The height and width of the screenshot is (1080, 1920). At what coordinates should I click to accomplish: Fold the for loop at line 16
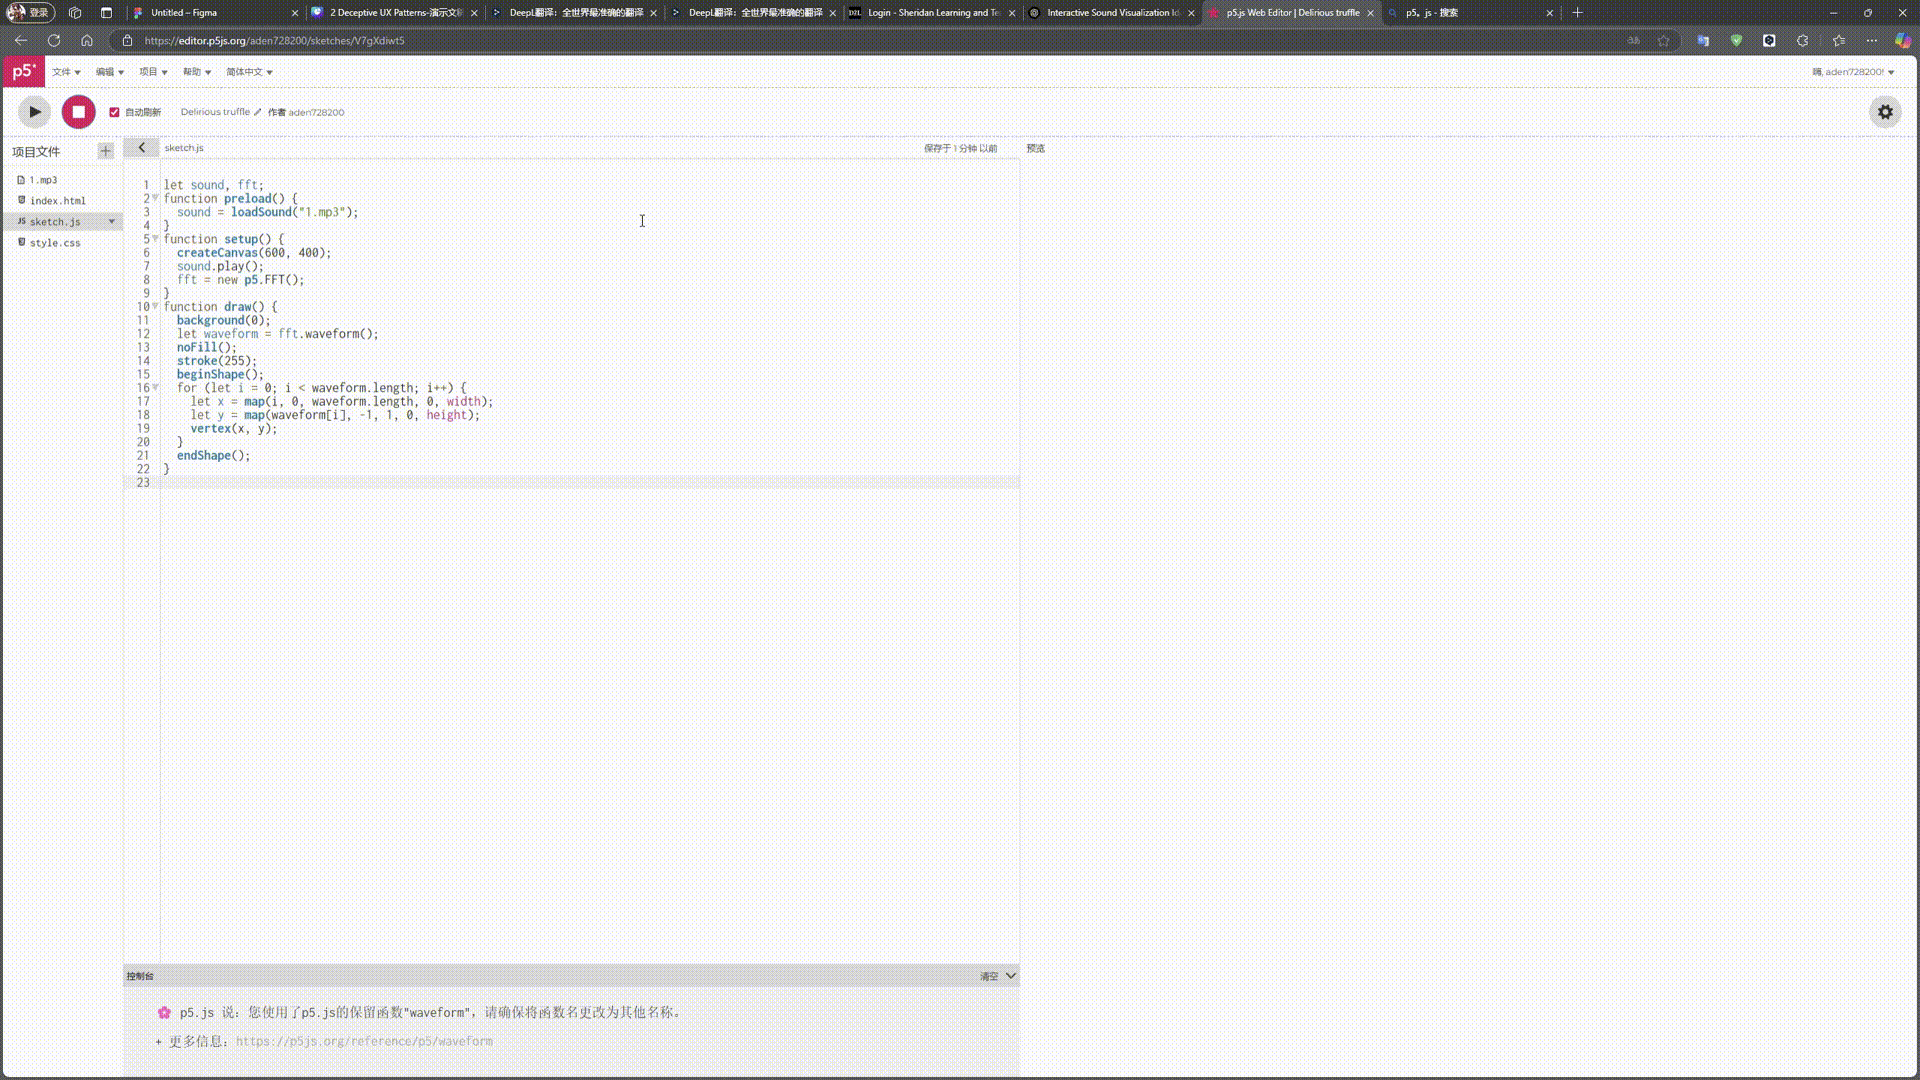pos(155,387)
